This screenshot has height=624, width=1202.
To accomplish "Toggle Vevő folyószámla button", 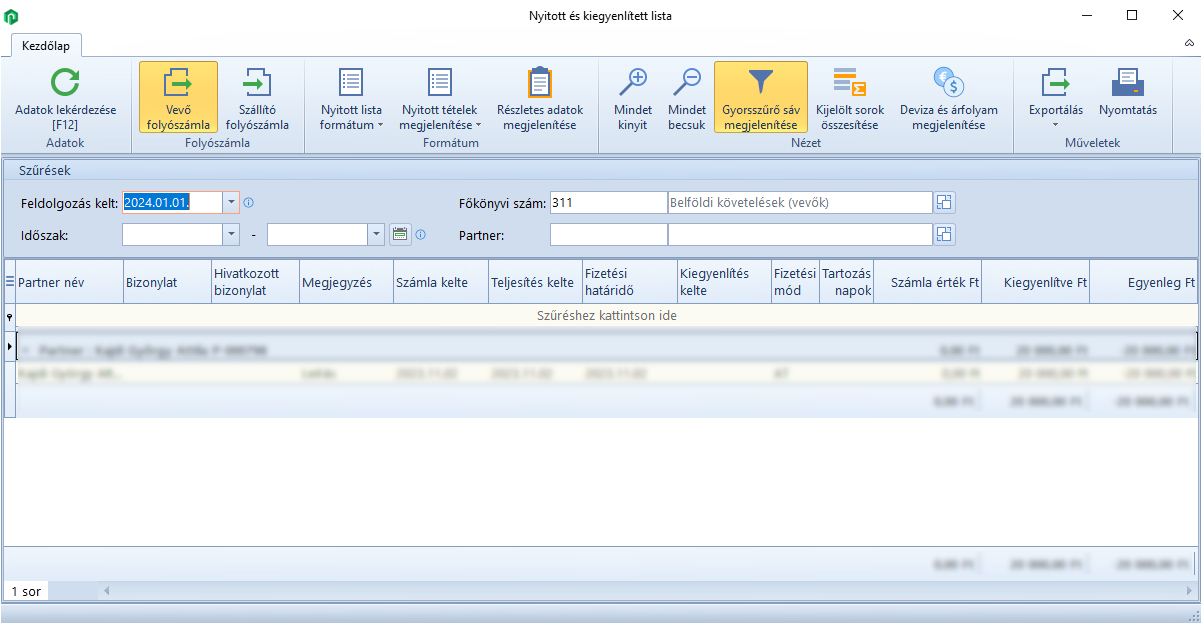I will 178,98.
